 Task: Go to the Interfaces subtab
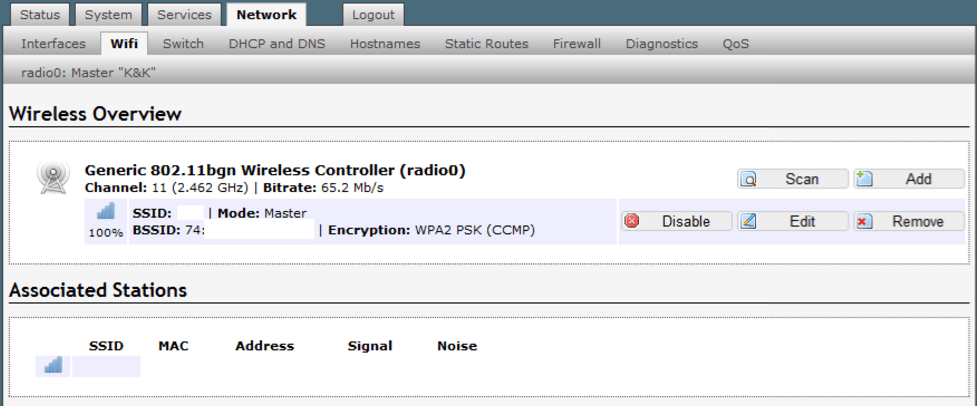tap(53, 44)
